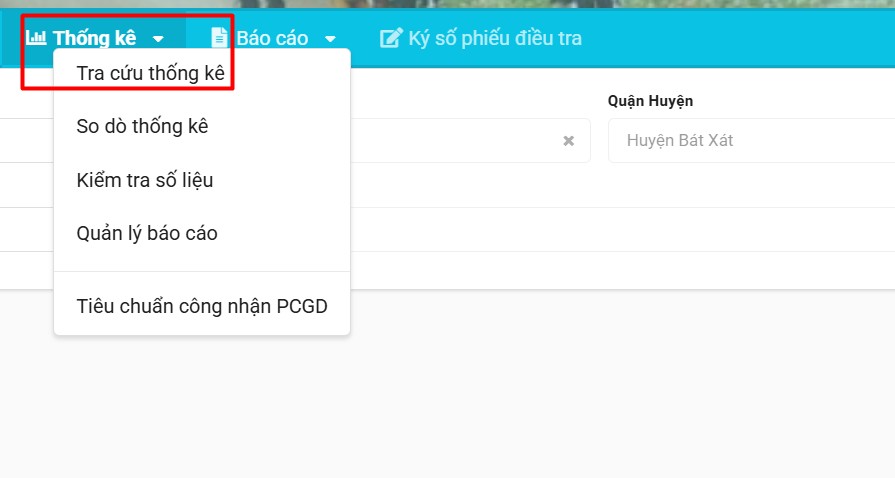
Task: Click the Huyện Bát Xát placeholder text
Action: [x=680, y=141]
